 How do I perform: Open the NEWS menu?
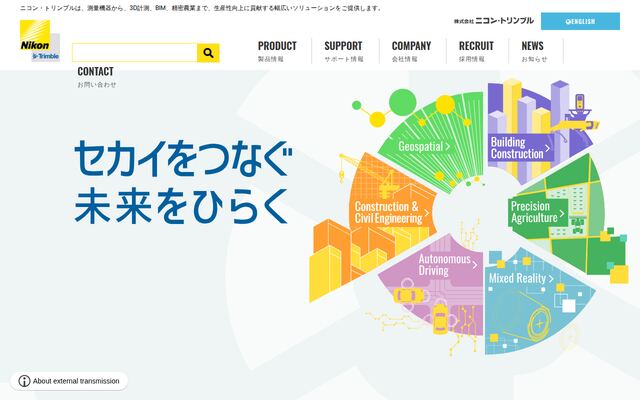[x=533, y=51]
